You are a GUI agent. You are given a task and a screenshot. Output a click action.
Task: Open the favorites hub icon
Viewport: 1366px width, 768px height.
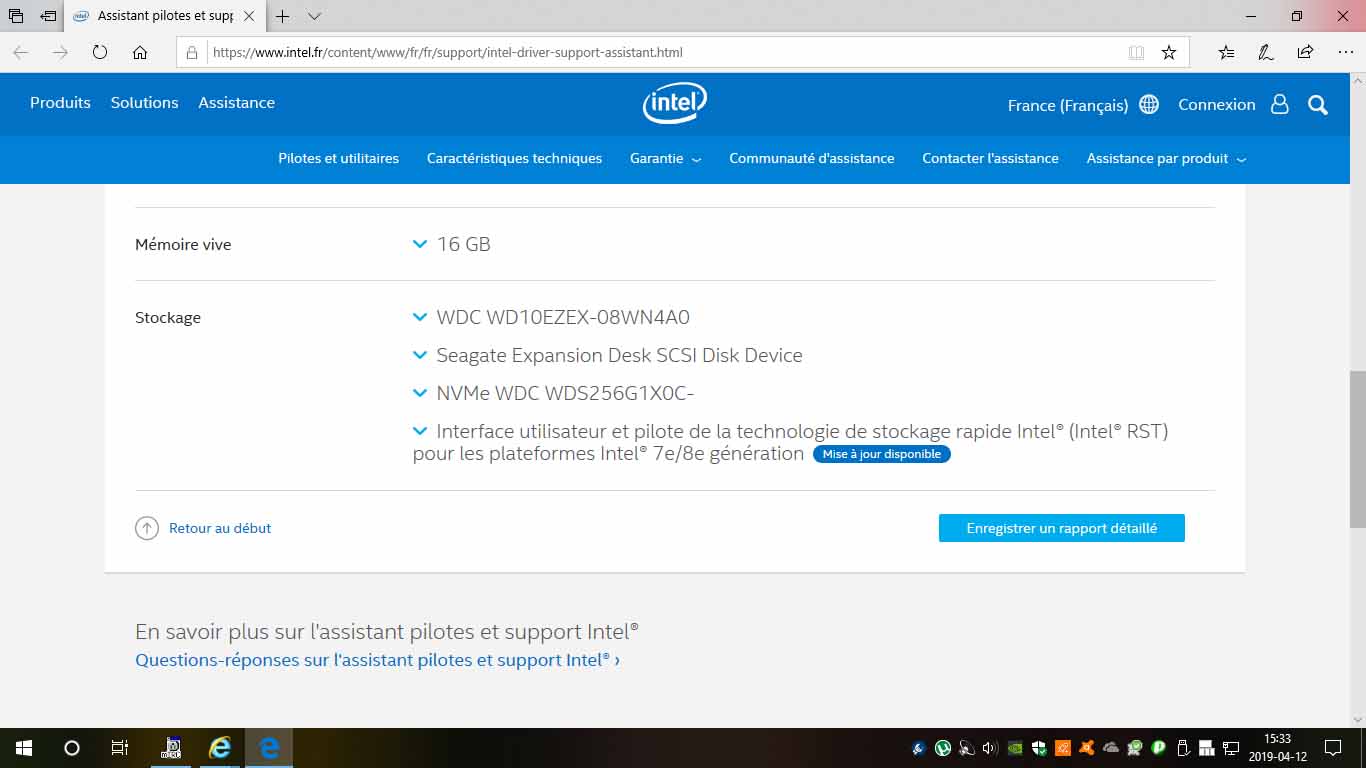point(1227,52)
